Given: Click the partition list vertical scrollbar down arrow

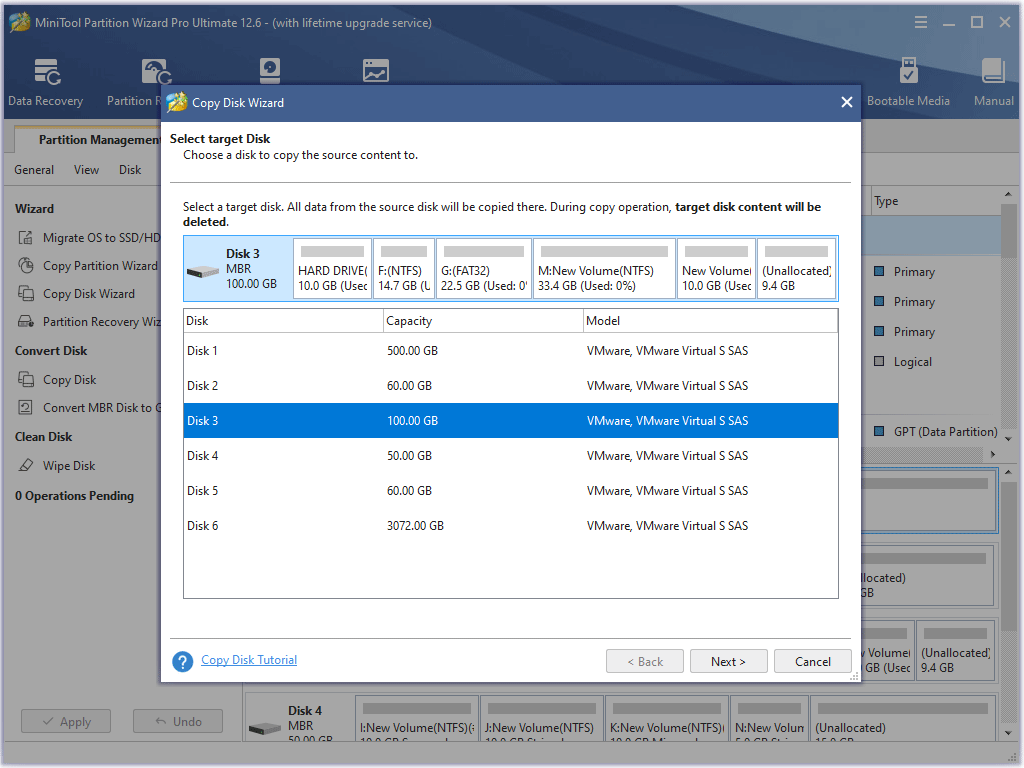Looking at the screenshot, I should tap(1009, 439).
